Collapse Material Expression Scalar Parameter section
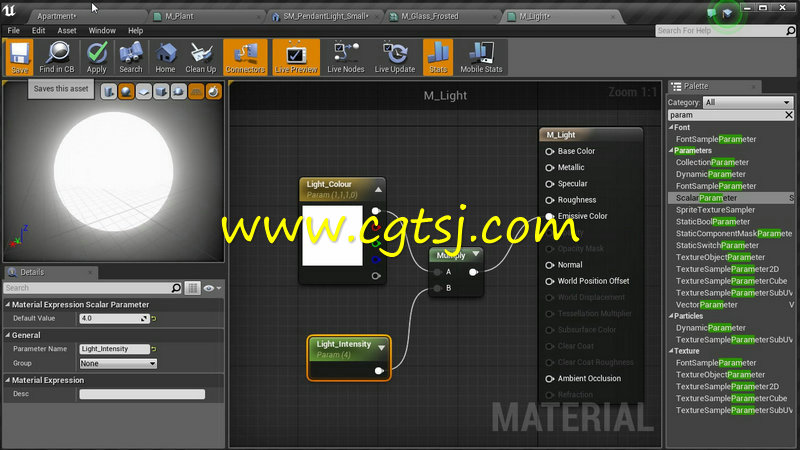The image size is (800, 450). [x=8, y=305]
